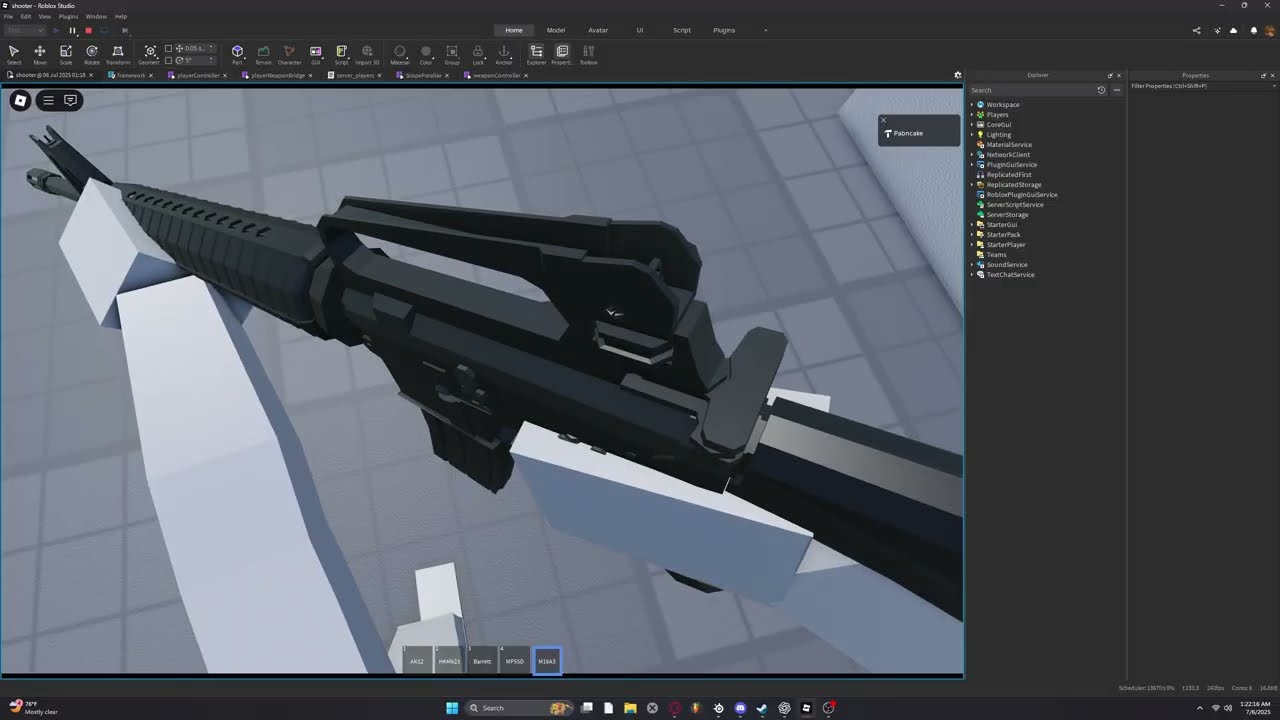Select the MP5SD hotbar slot
This screenshot has width=1280, height=720.
tap(514, 660)
